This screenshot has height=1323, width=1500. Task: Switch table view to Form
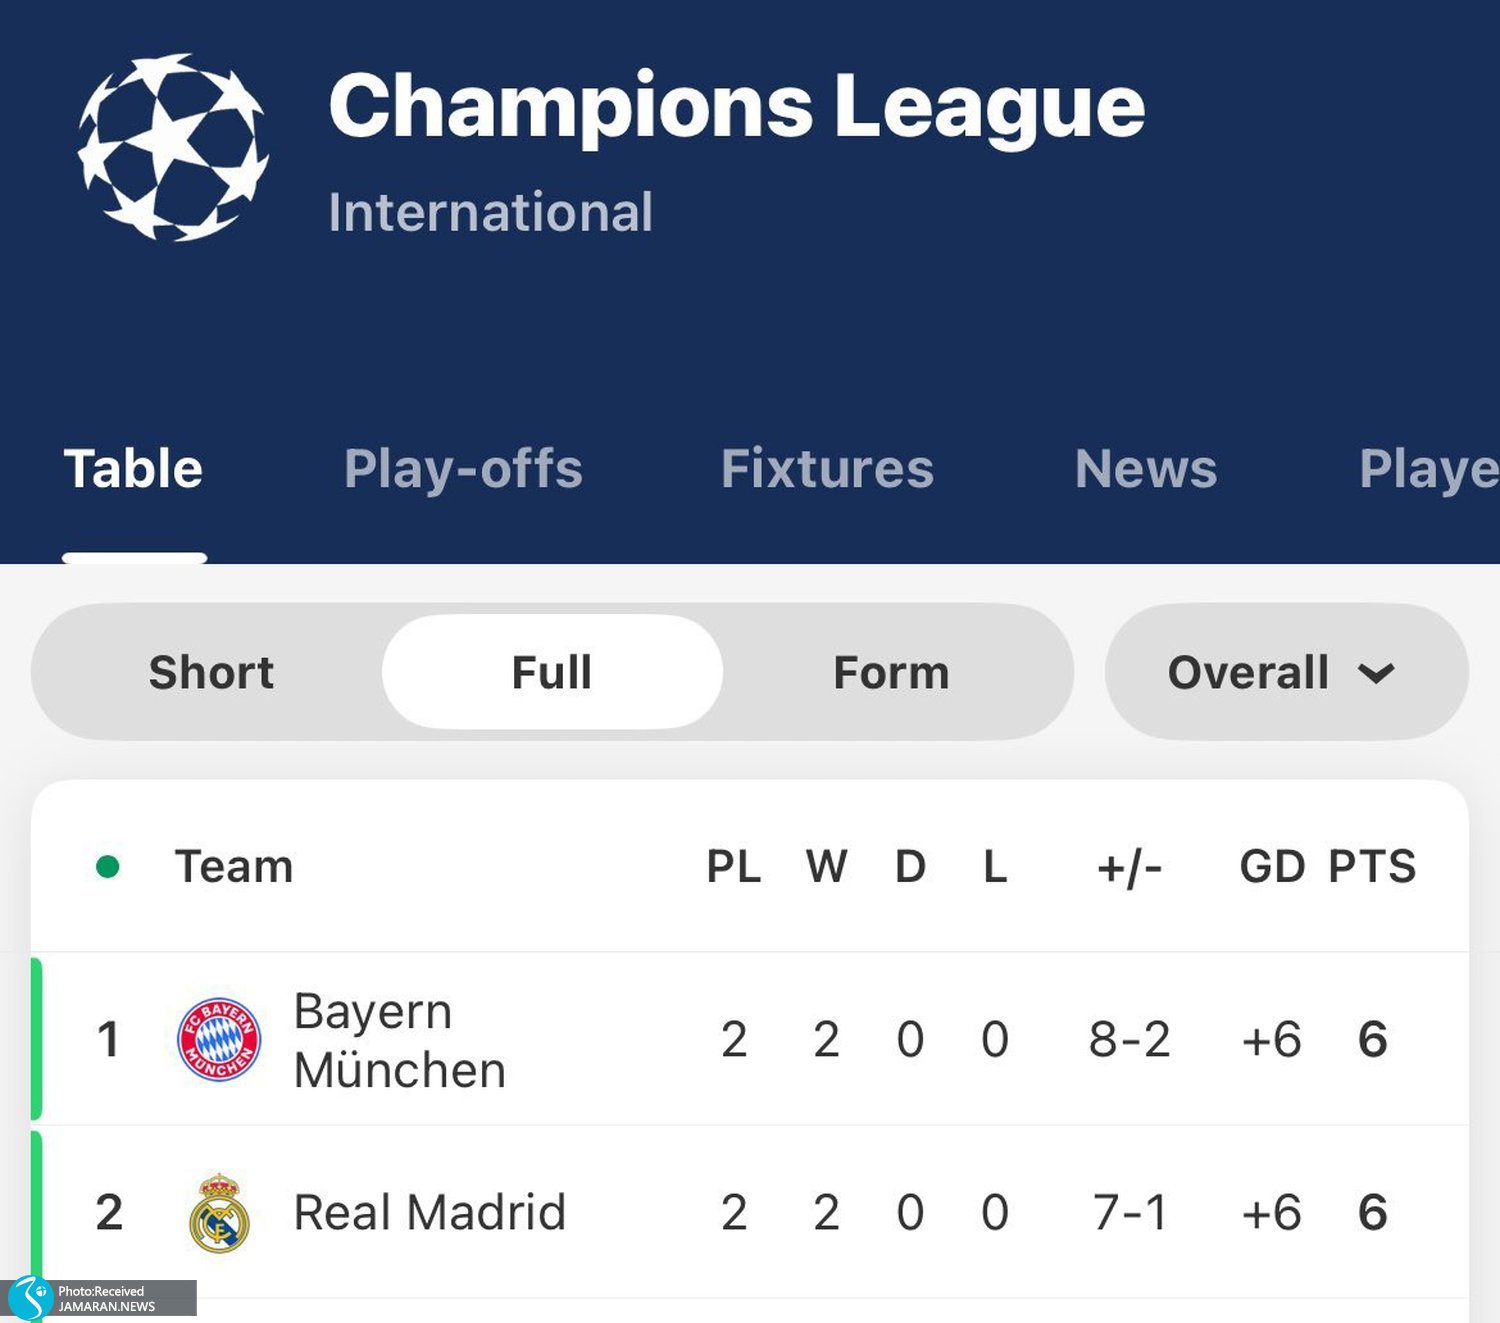(891, 672)
